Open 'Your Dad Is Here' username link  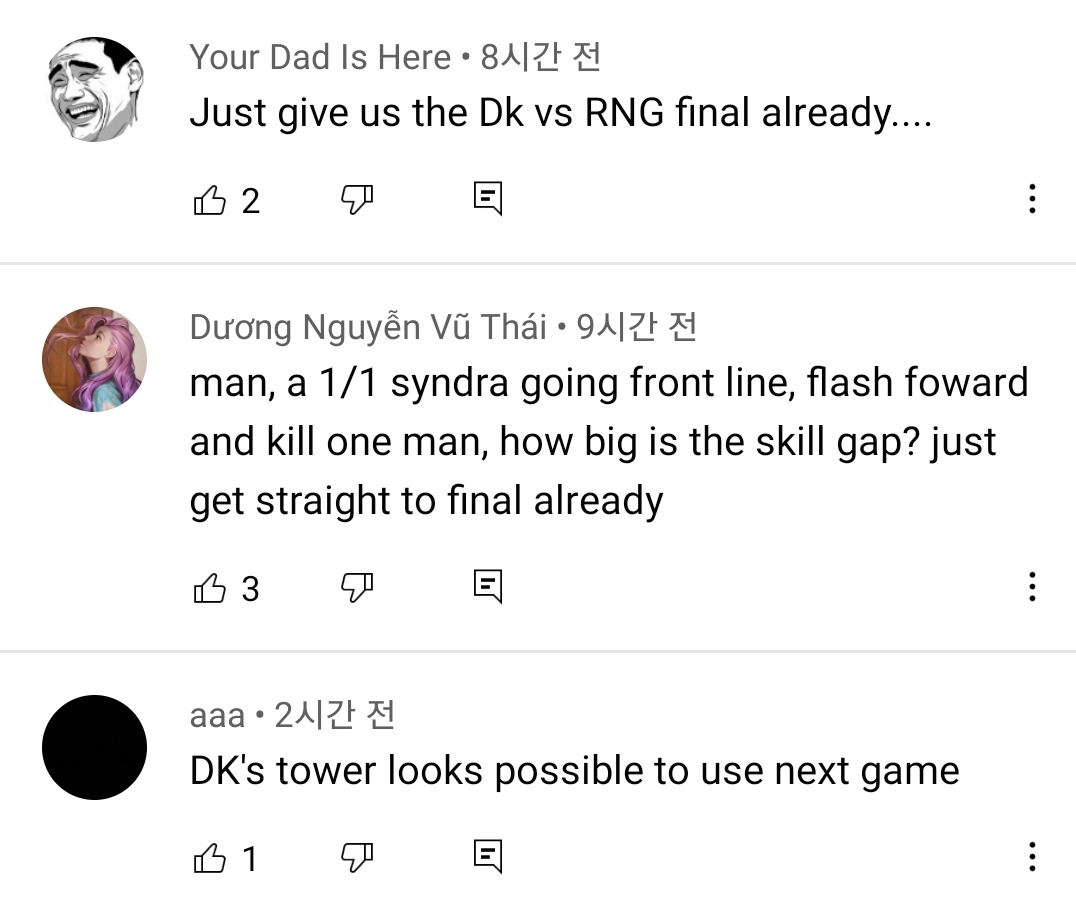(x=320, y=57)
